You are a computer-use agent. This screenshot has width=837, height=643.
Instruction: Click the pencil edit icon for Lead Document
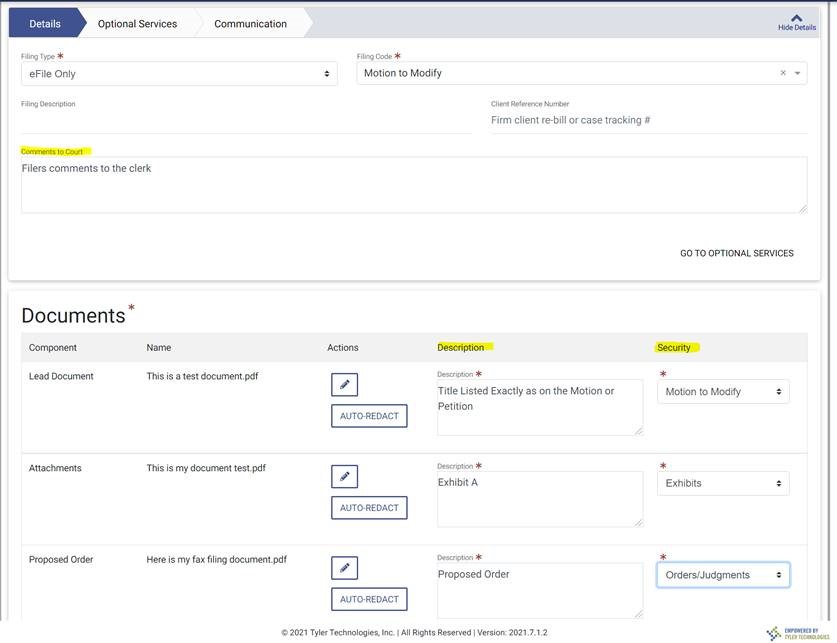344,385
